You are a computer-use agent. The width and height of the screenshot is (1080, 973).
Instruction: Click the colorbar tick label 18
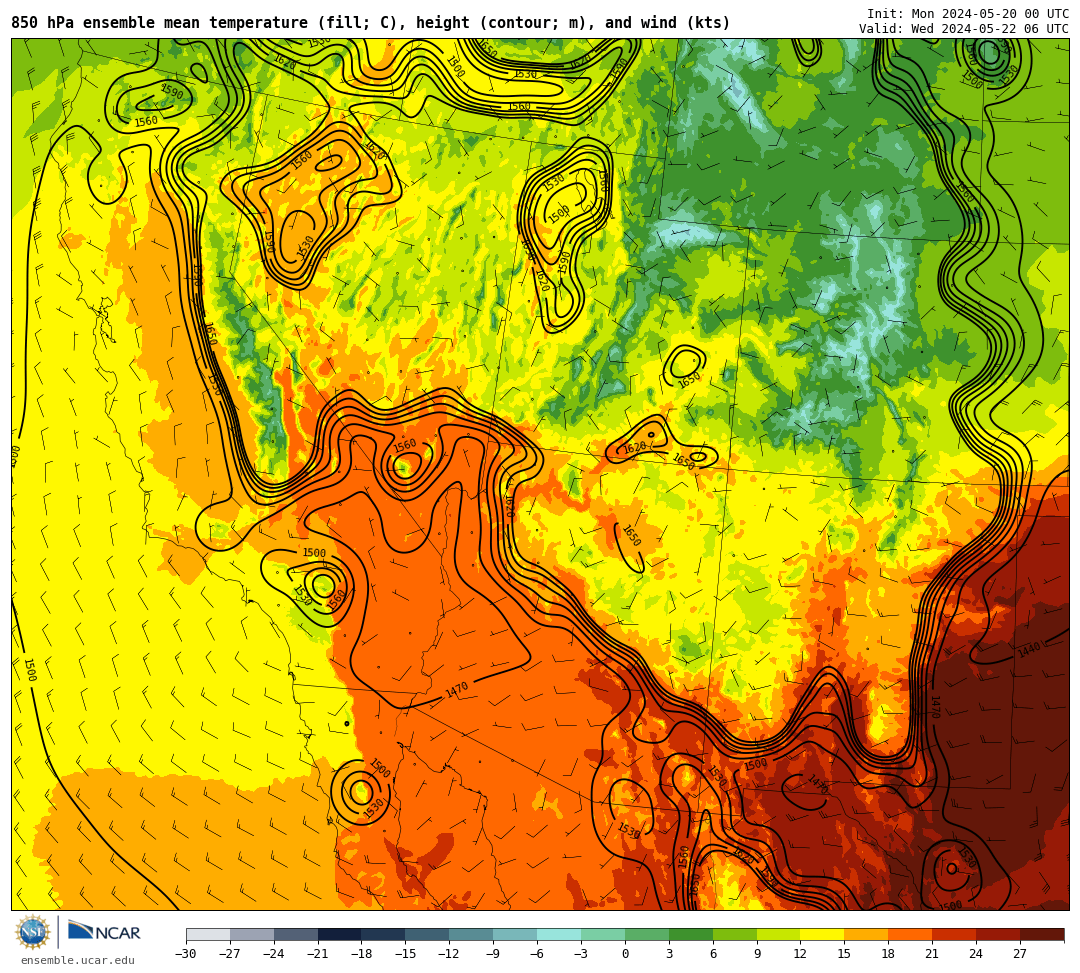coord(889,954)
